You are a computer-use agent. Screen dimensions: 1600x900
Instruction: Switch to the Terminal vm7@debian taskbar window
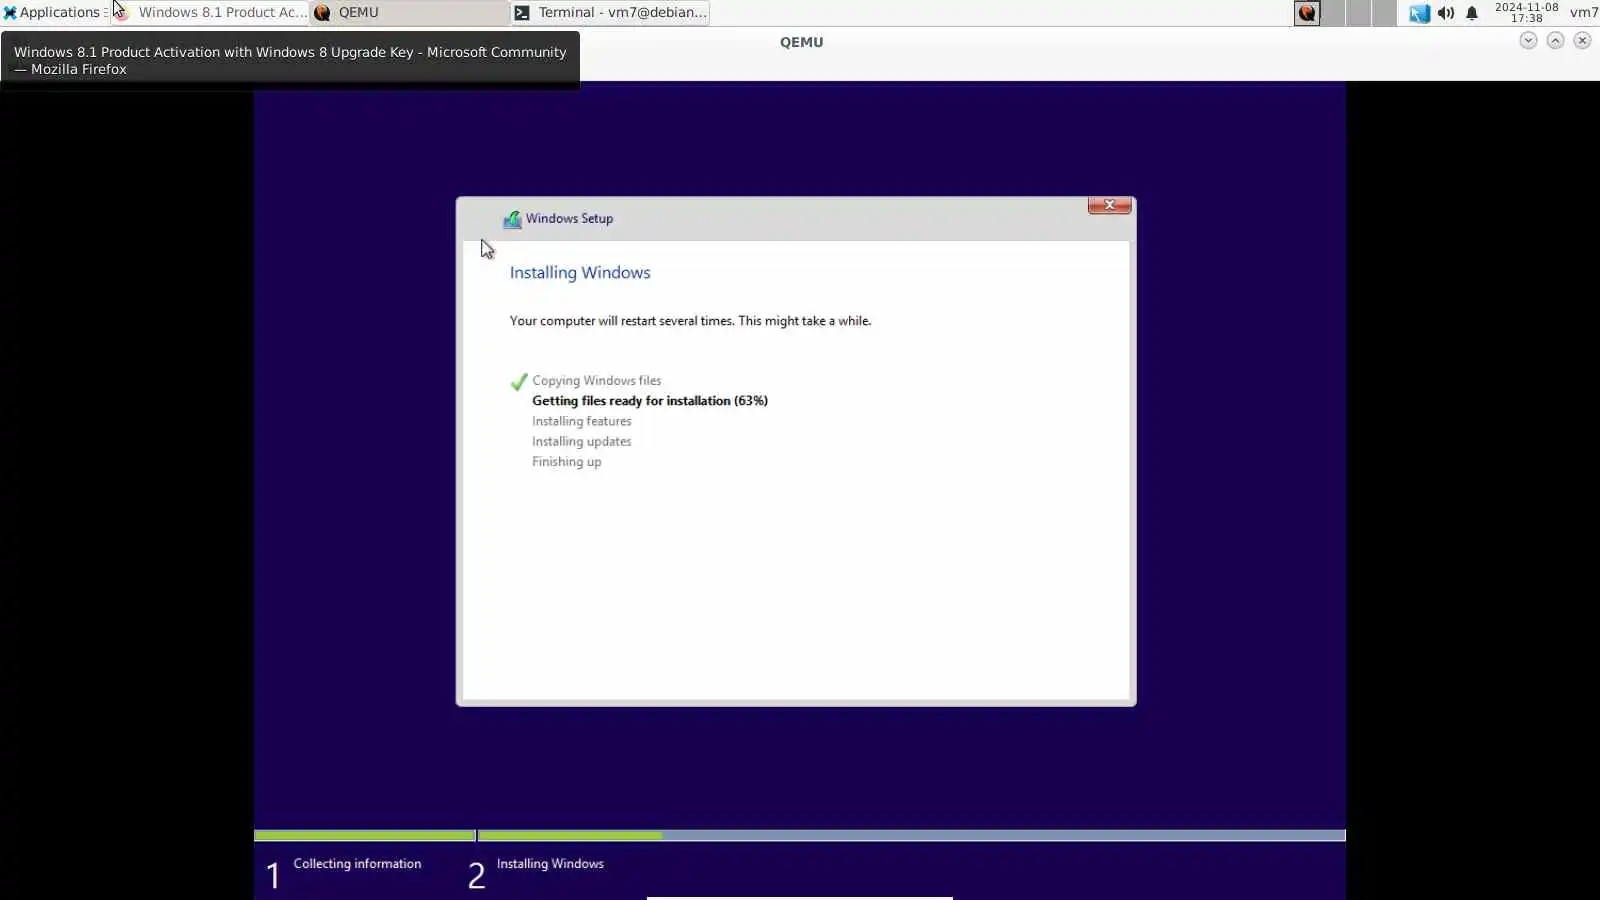coord(610,12)
